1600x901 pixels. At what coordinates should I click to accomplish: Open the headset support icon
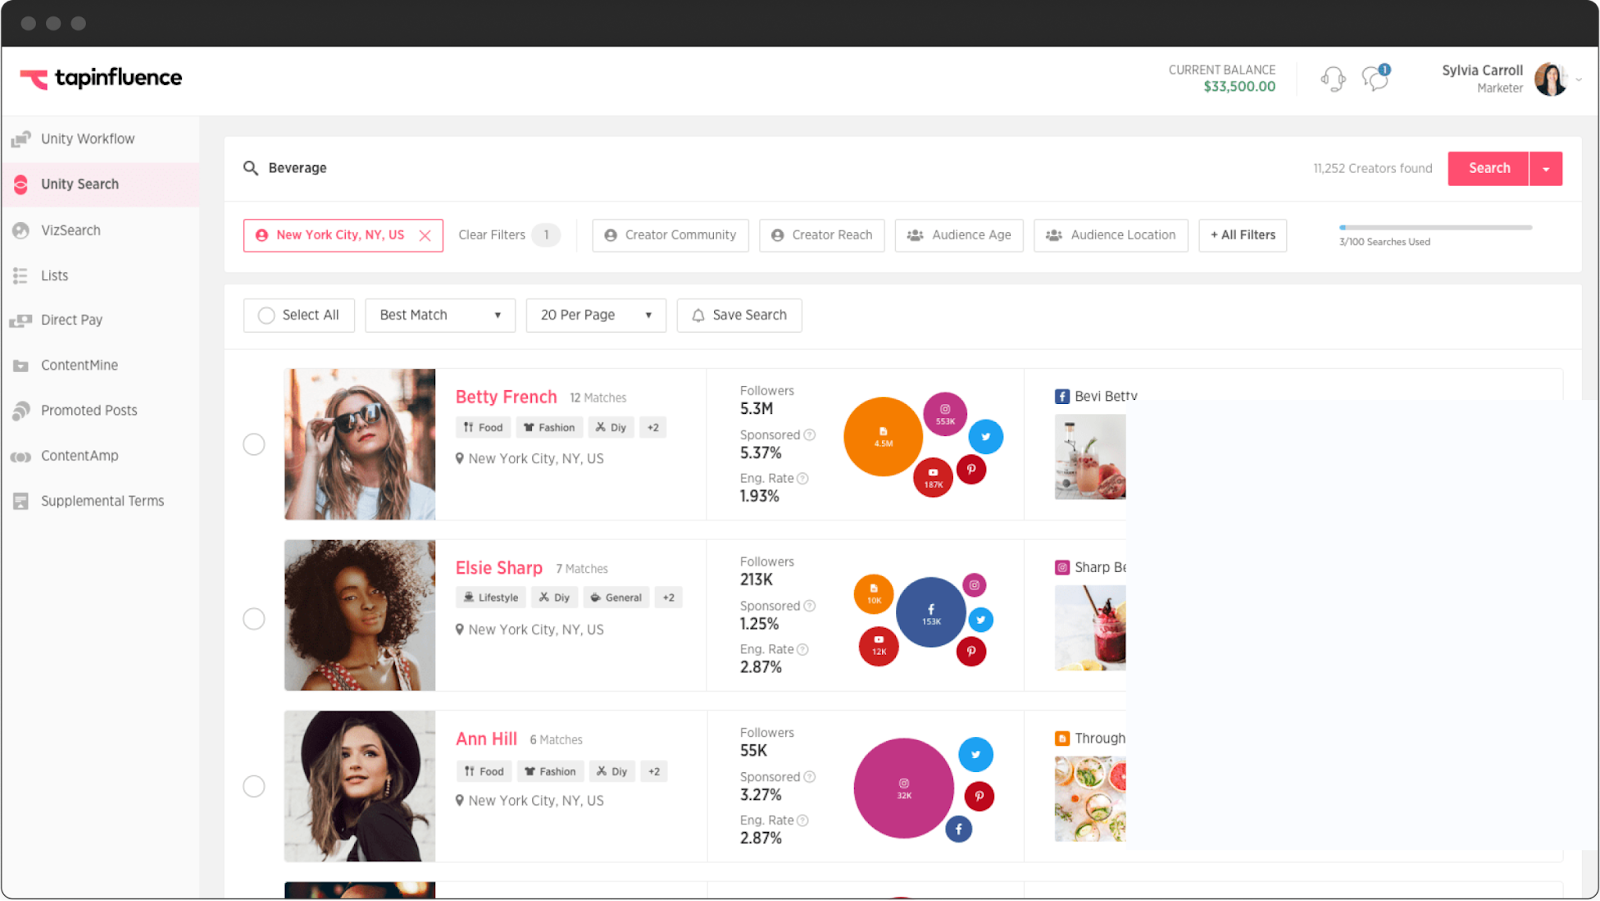(1333, 78)
